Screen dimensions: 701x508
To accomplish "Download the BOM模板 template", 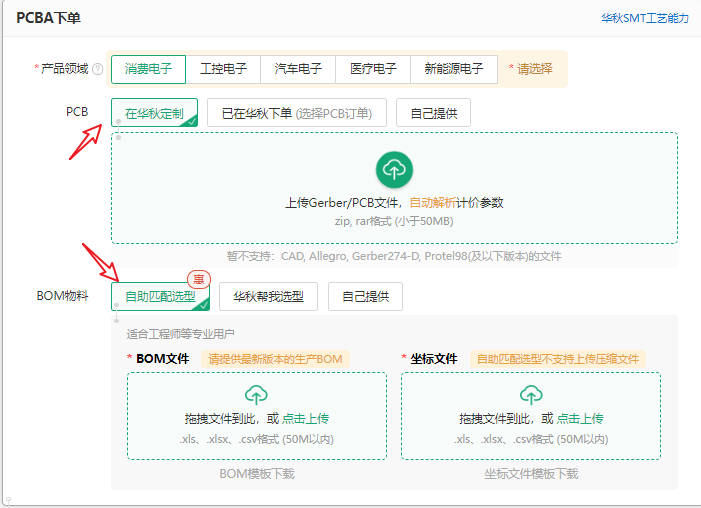I will coord(257,474).
